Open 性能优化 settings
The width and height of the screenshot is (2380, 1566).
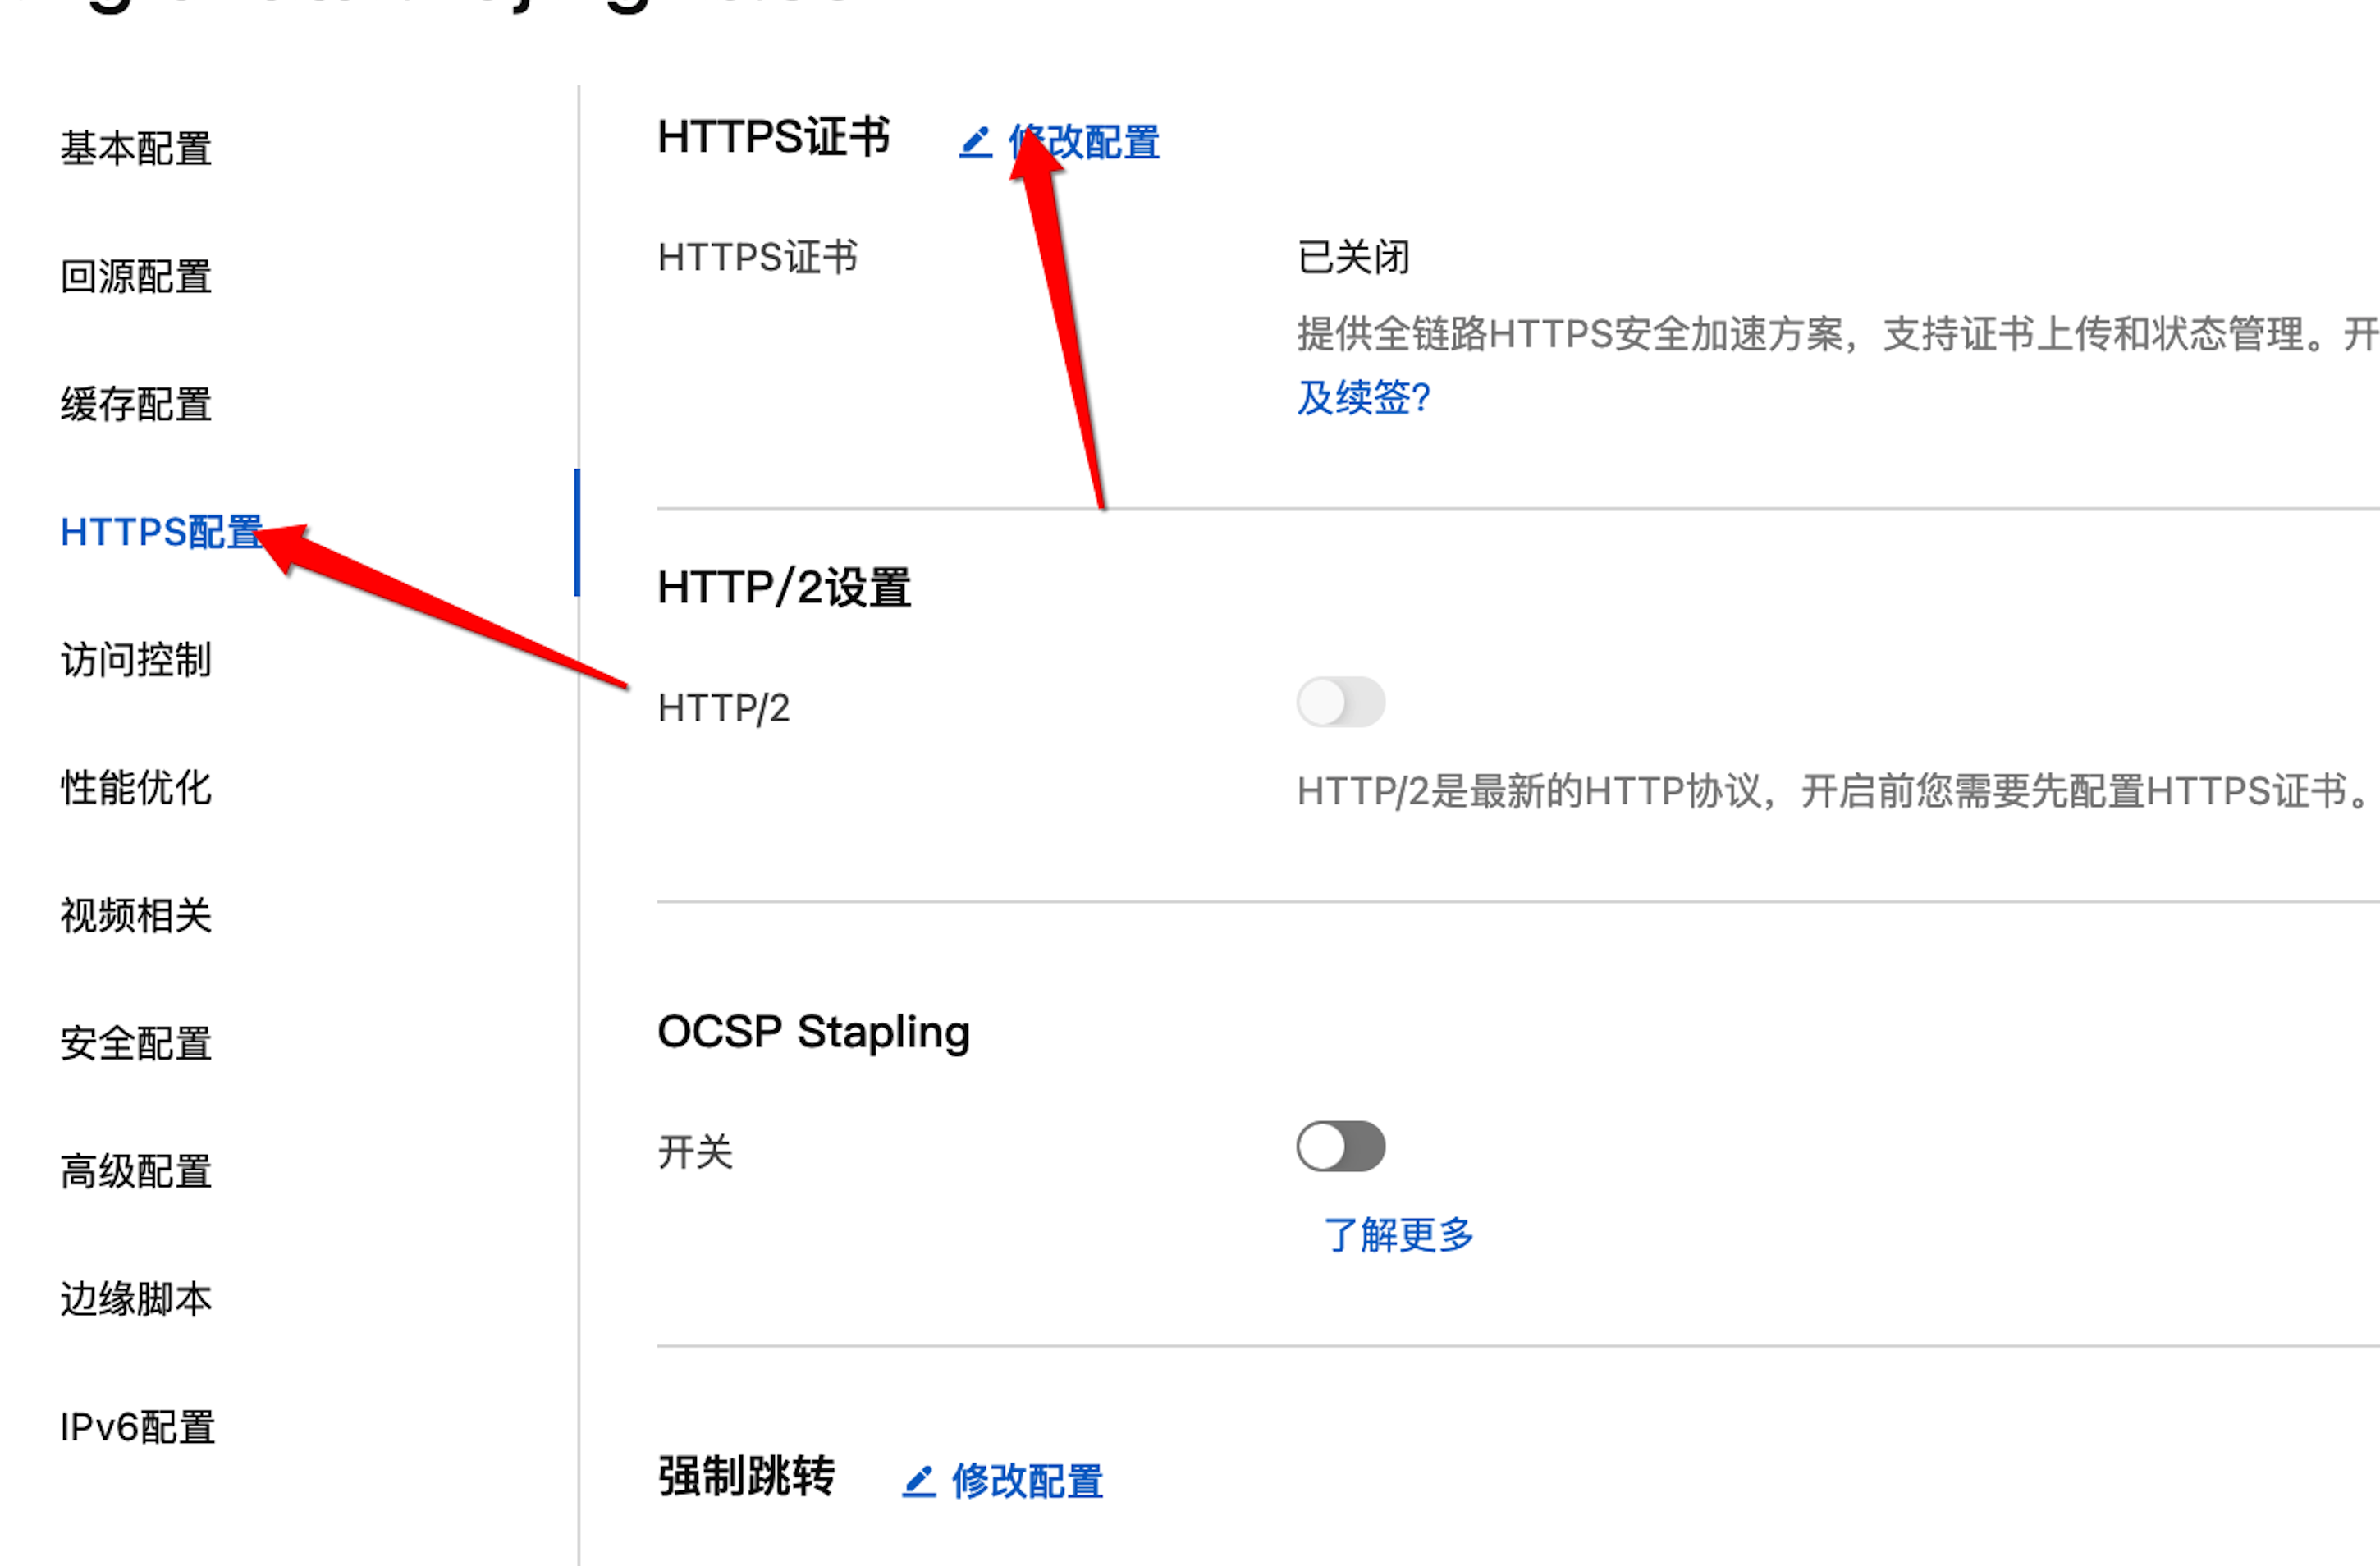click(x=136, y=788)
